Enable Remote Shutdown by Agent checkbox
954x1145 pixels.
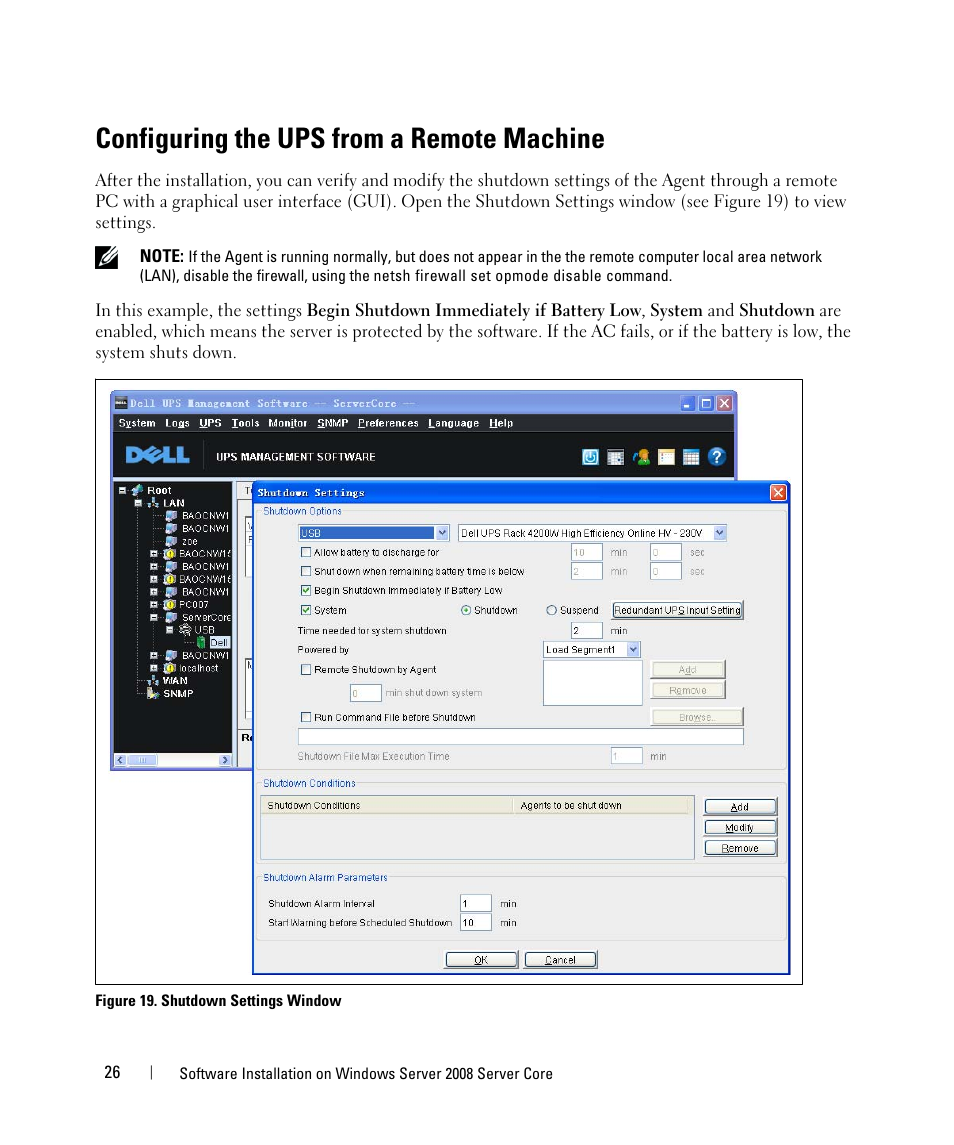coord(306,670)
